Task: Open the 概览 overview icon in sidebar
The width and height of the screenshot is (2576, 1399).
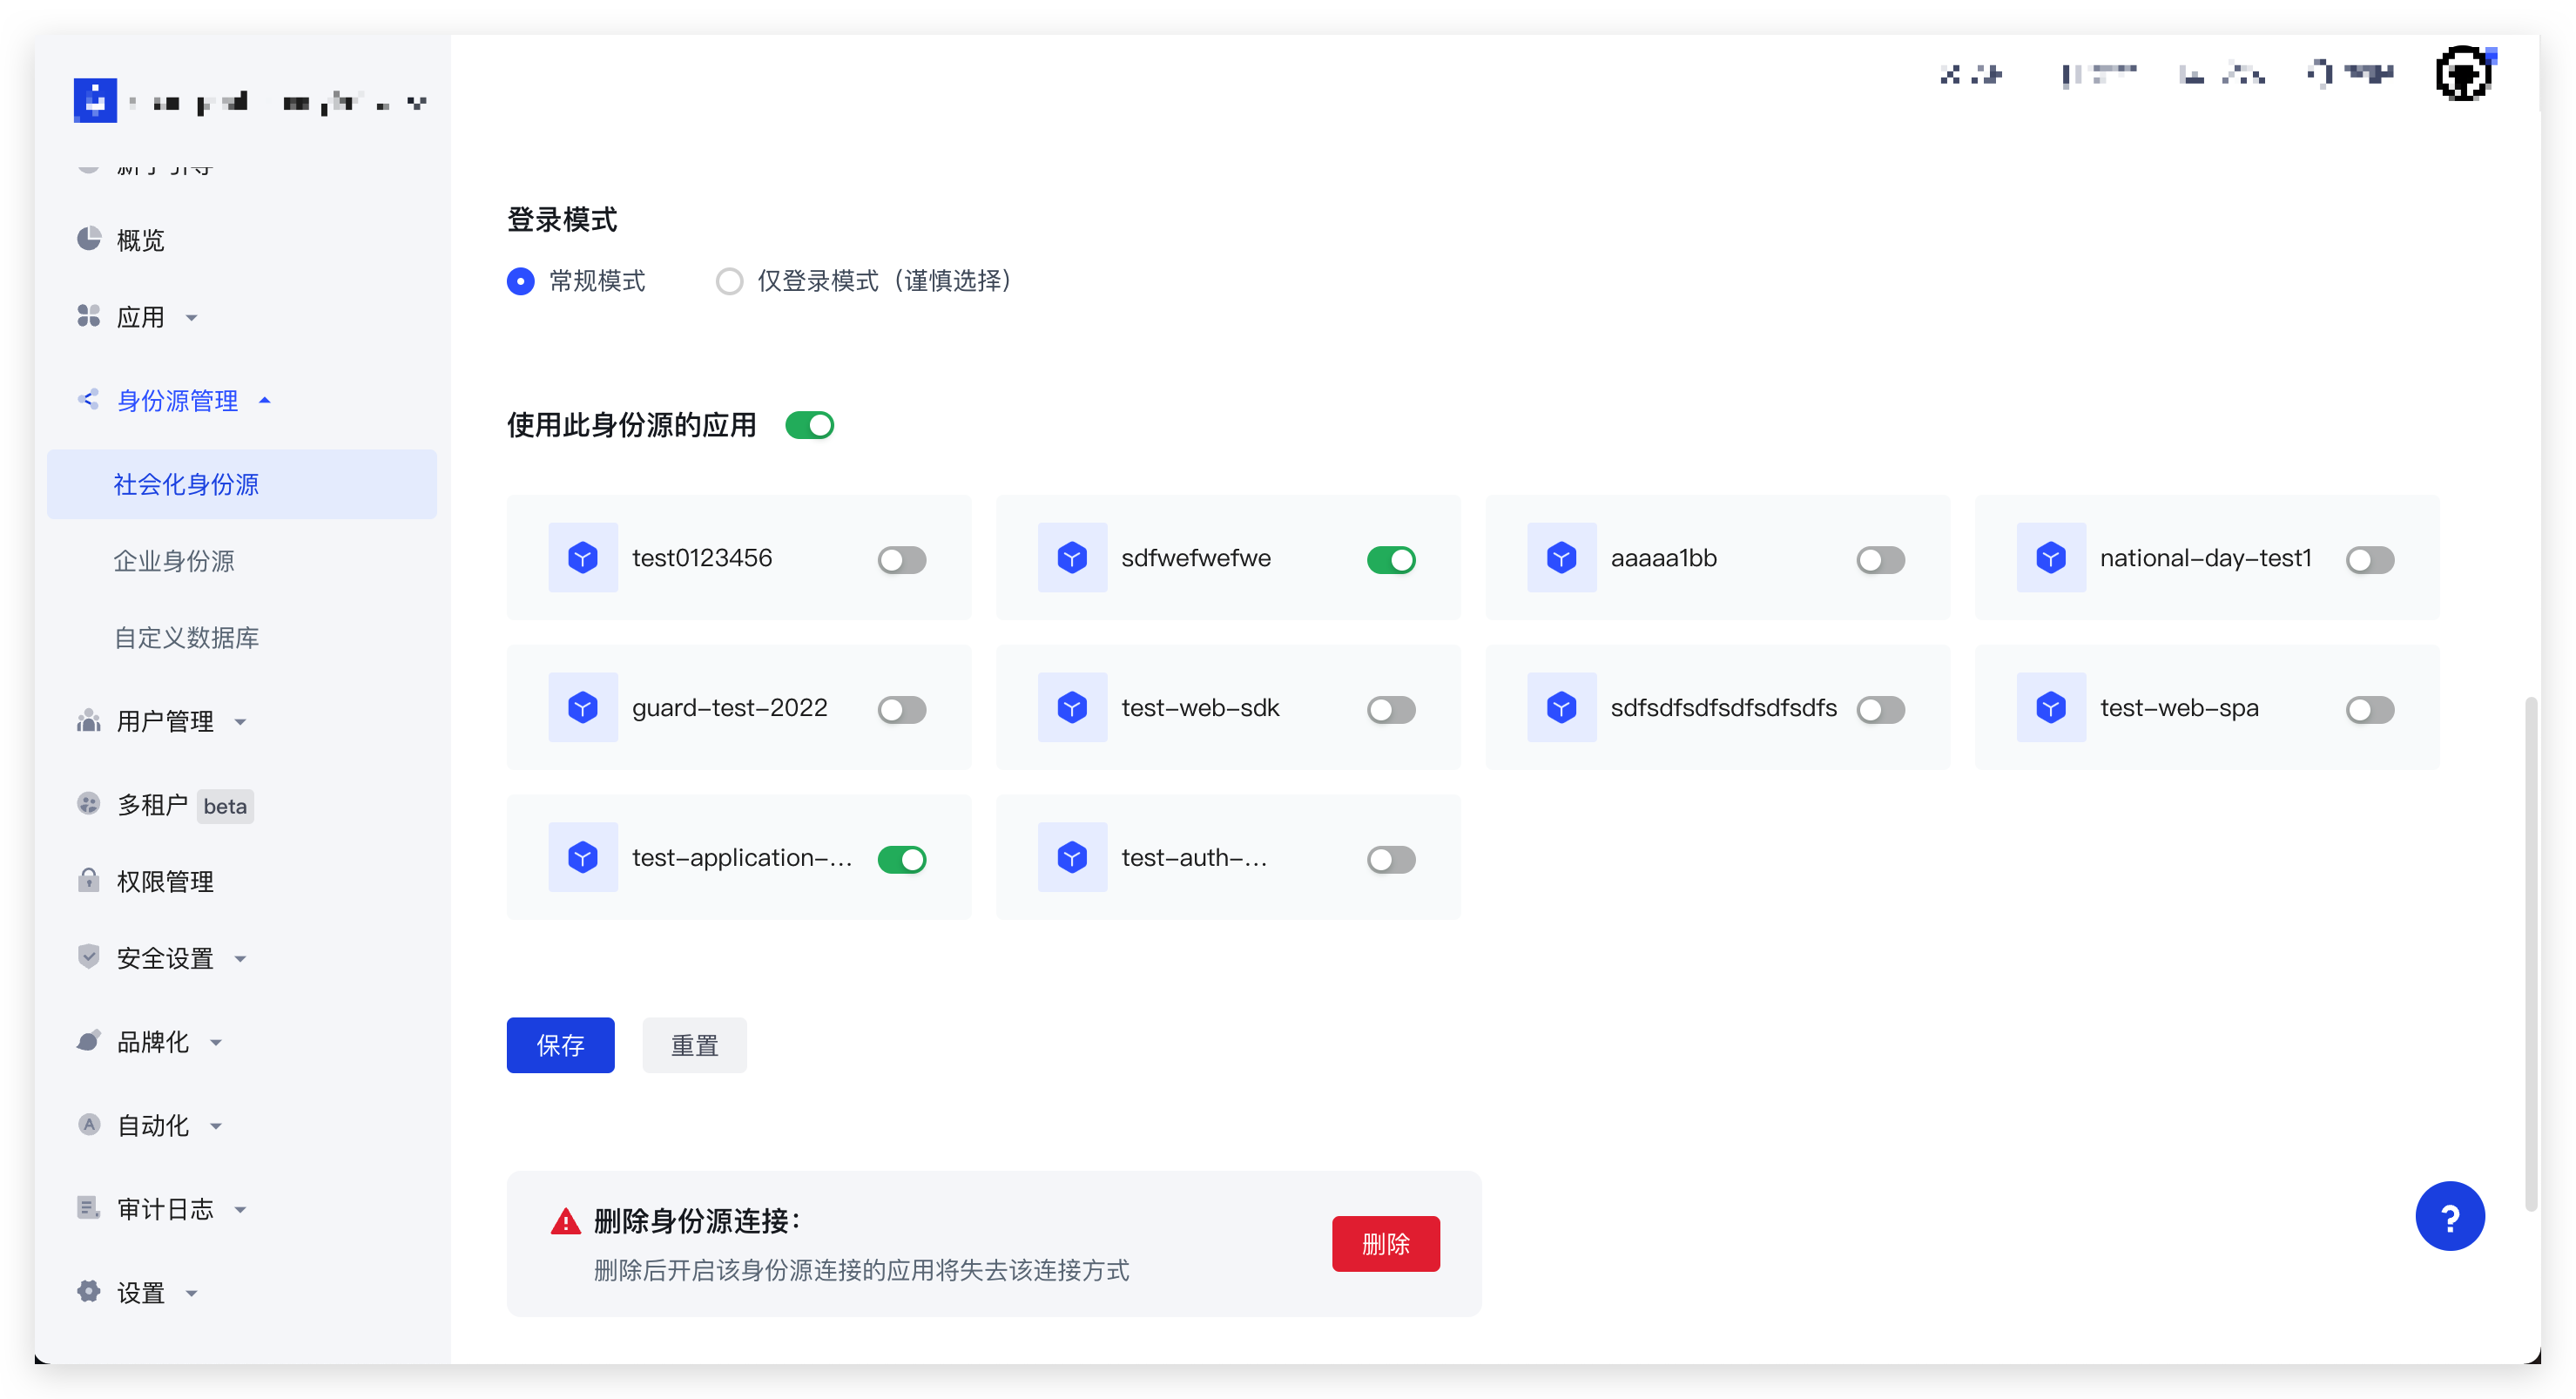Action: point(89,238)
